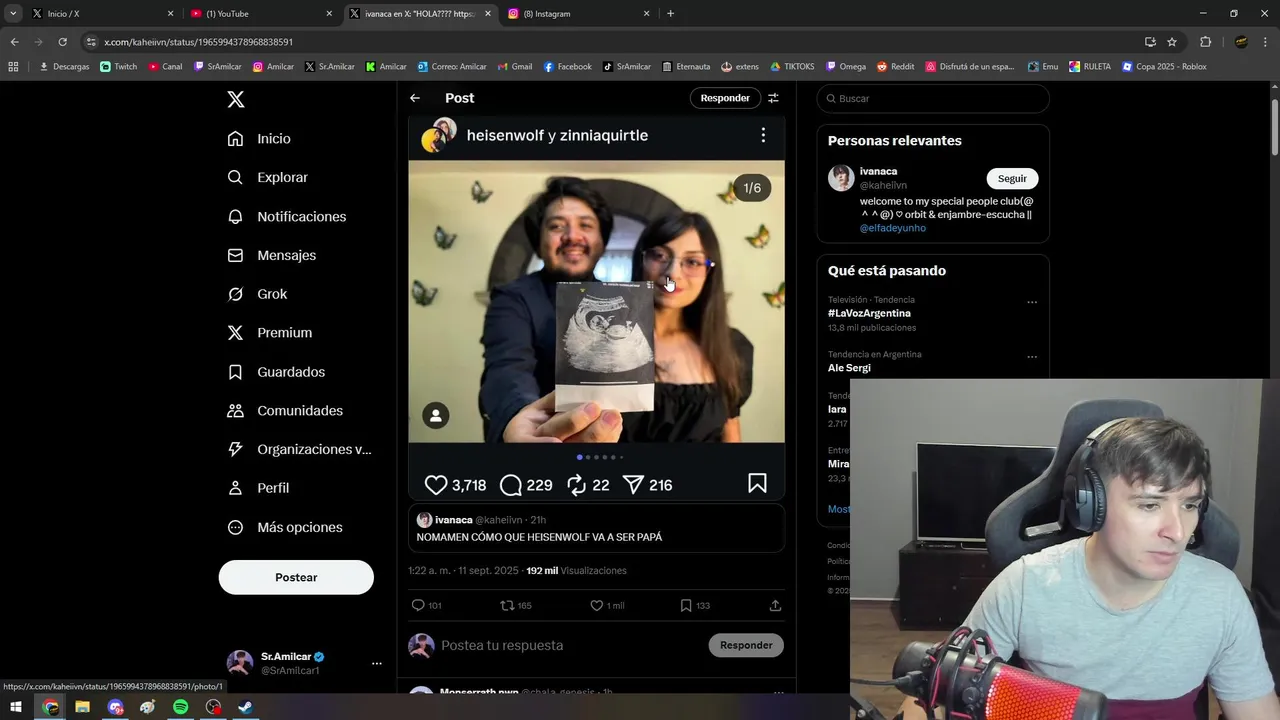The width and height of the screenshot is (1280, 720).
Task: Open Explorar in the sidebar
Action: 267,177
